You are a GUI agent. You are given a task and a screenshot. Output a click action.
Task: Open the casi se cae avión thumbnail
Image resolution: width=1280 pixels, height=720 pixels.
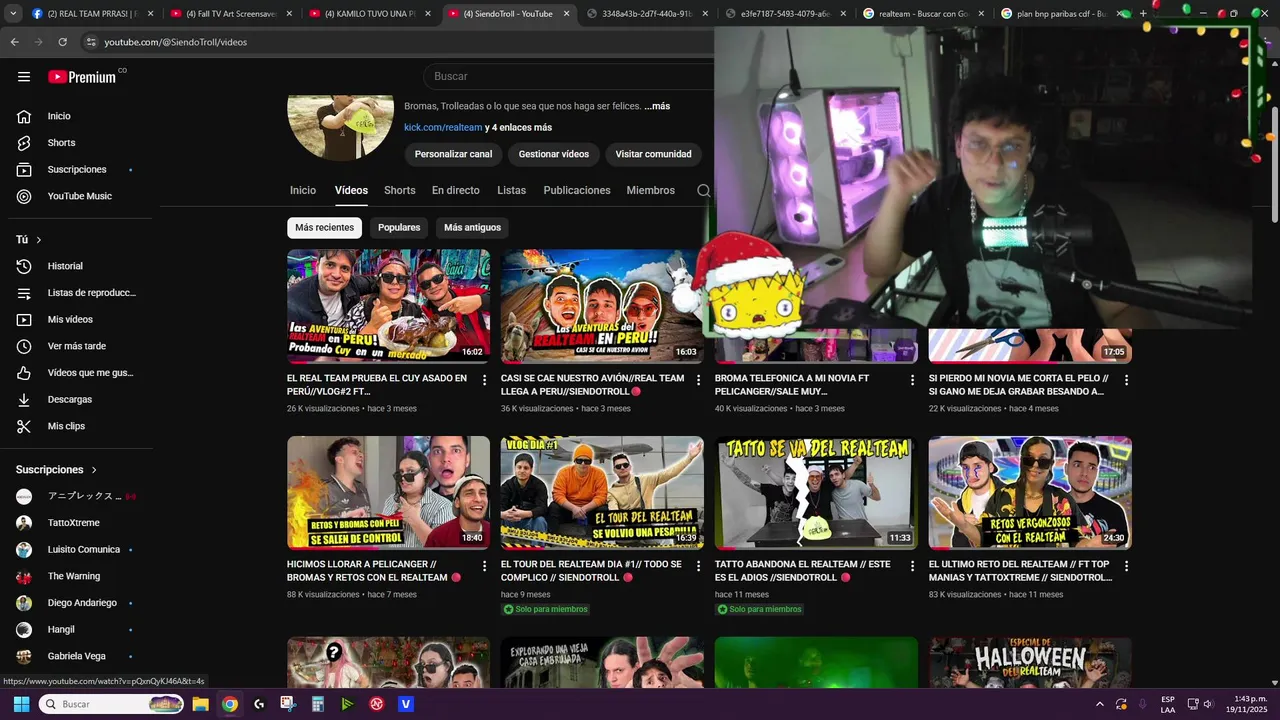(602, 306)
